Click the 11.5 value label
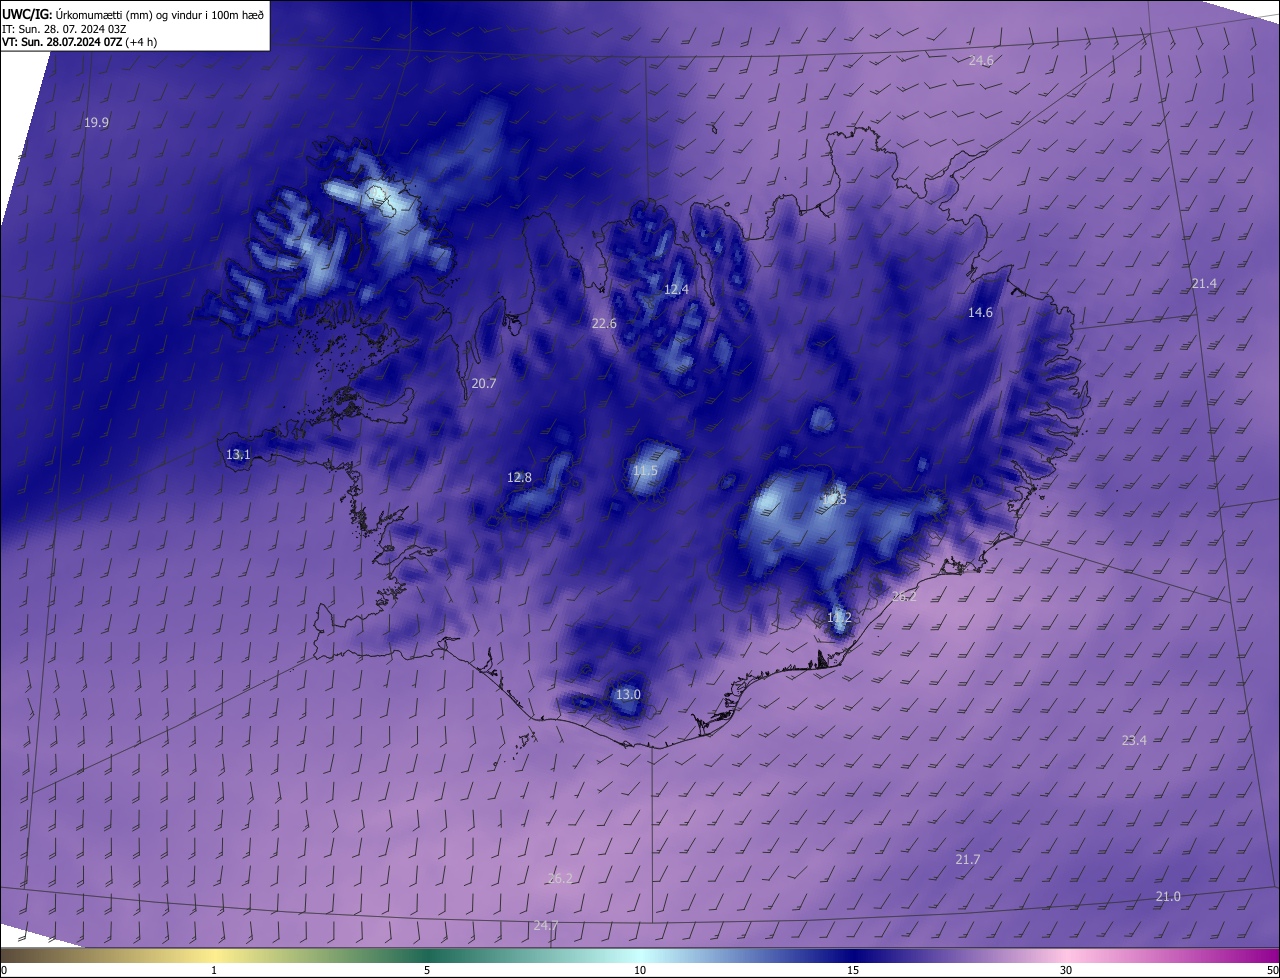The image size is (1280, 978). pyautogui.click(x=645, y=470)
